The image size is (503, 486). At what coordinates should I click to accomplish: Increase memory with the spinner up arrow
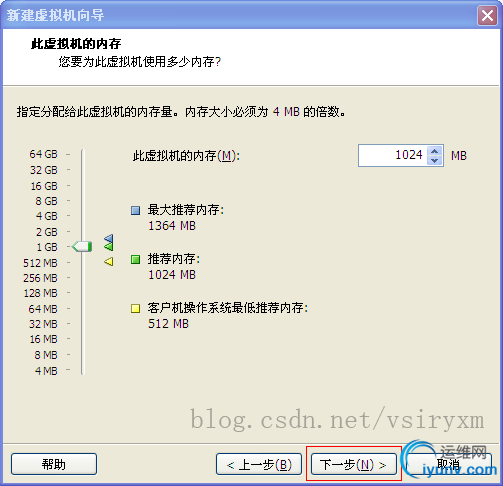click(434, 151)
